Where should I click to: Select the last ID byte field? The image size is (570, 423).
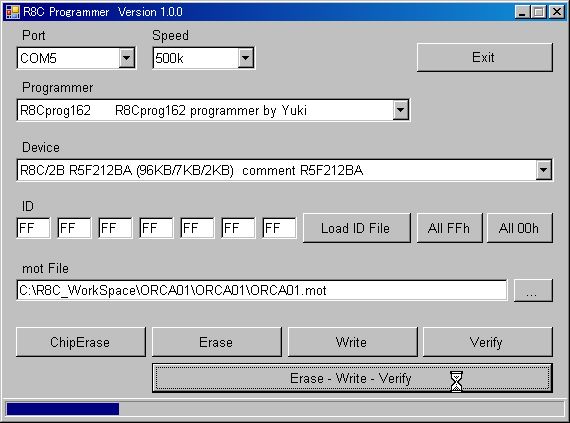tap(279, 228)
